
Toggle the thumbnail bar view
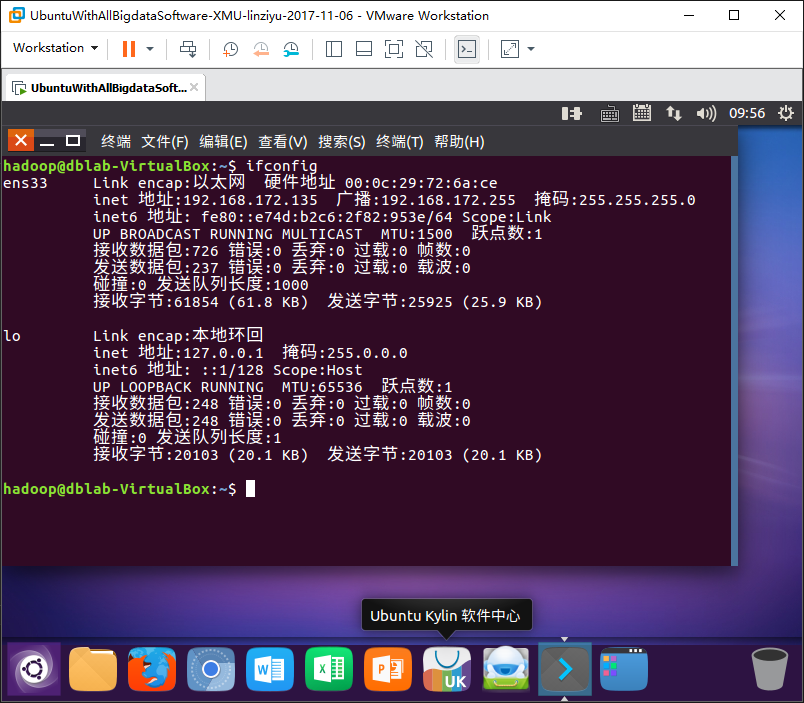pos(364,49)
